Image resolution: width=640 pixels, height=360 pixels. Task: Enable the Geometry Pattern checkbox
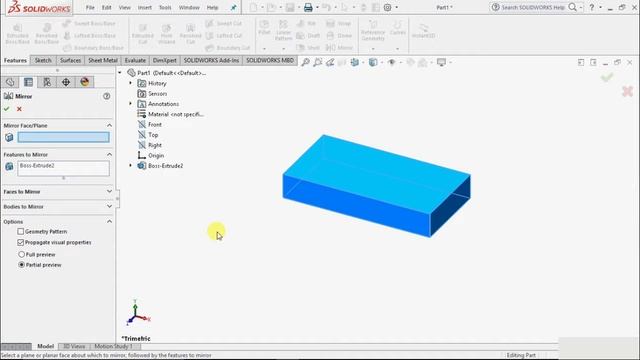click(21, 231)
